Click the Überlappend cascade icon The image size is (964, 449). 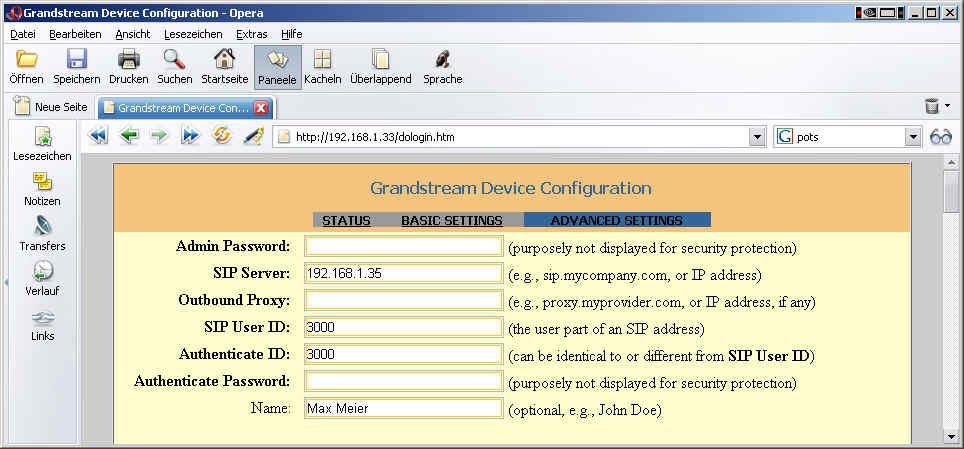(x=381, y=60)
